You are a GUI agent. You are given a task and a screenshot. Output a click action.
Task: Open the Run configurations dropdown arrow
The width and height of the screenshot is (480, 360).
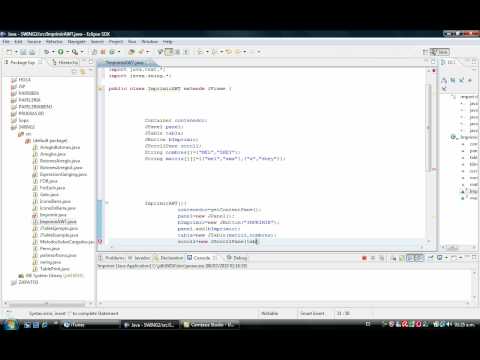[67, 52]
